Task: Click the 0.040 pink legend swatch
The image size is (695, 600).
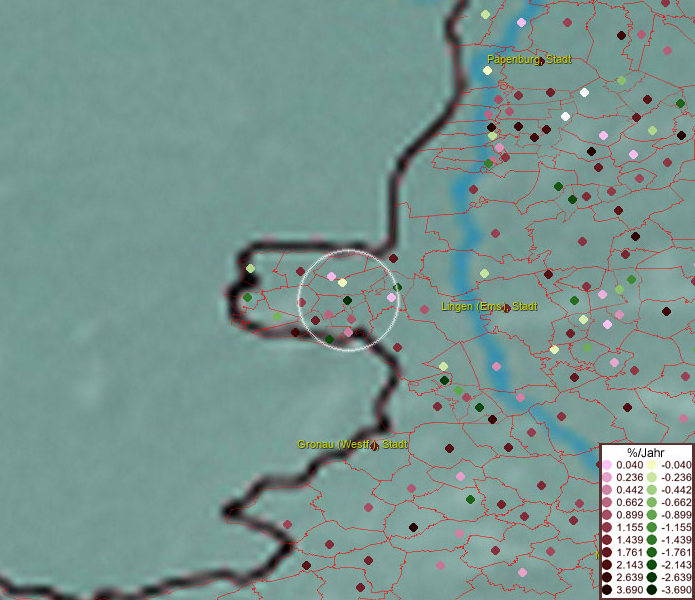Action: 607,465
